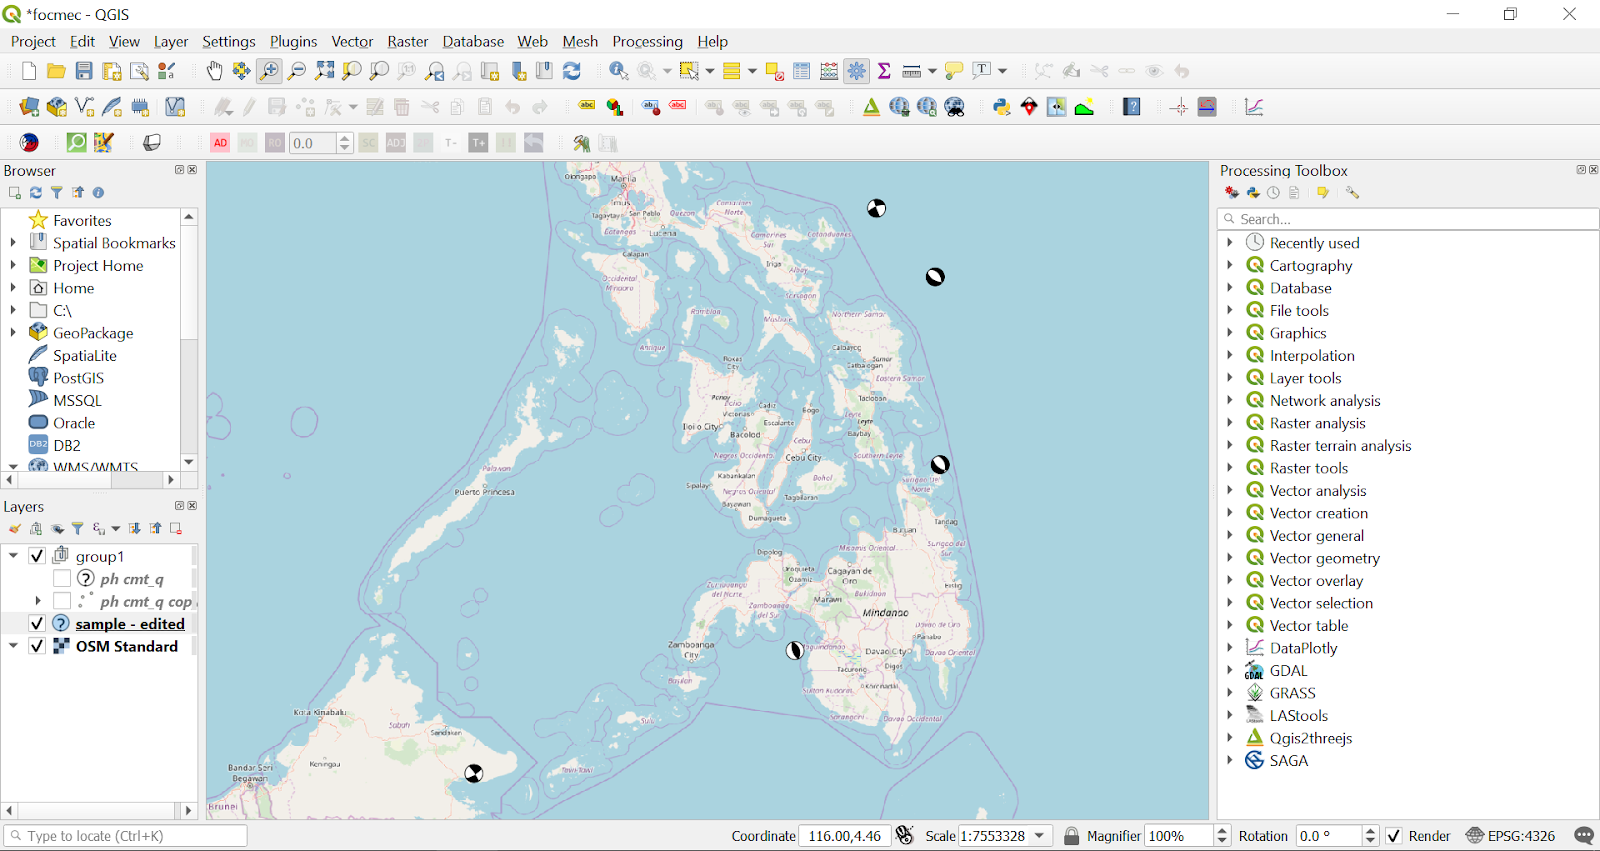Open the scale dropdown list
Image resolution: width=1600 pixels, height=851 pixels.
click(1040, 836)
